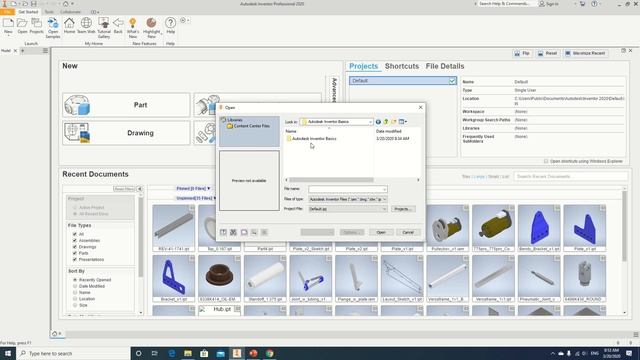Select Location sort option

pos(75,299)
